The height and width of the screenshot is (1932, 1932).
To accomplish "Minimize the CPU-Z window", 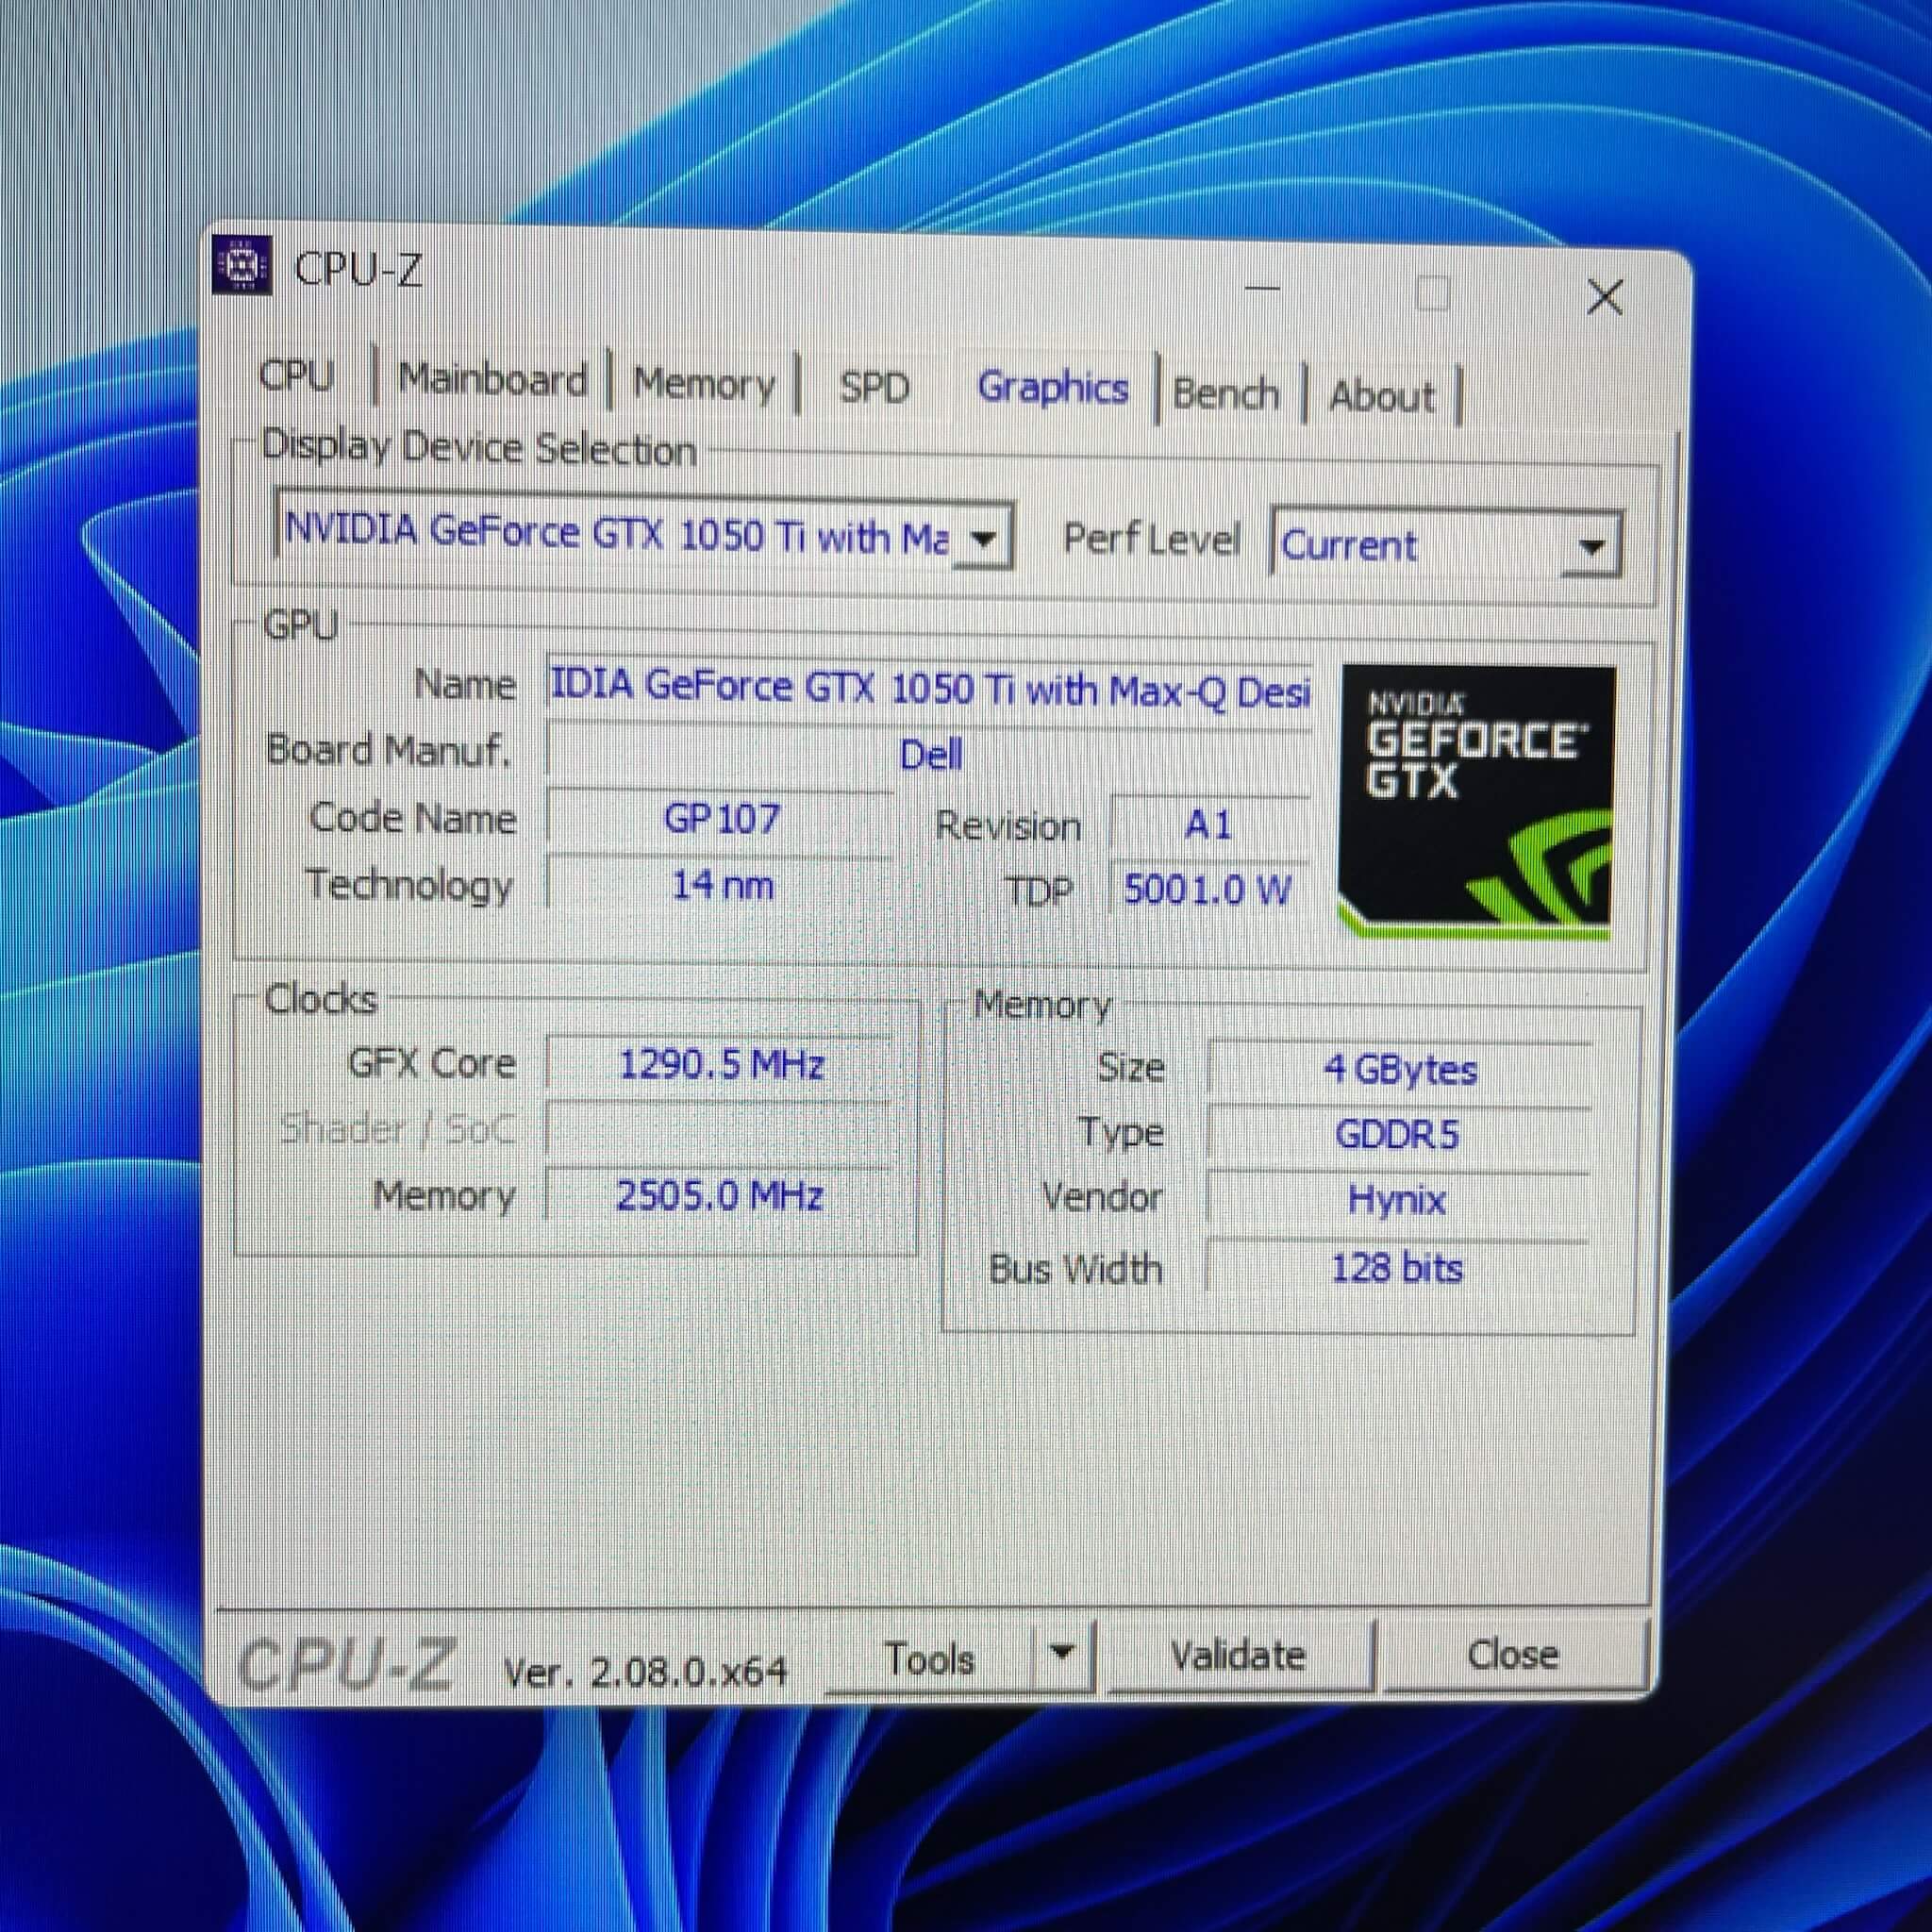I will (x=1263, y=288).
